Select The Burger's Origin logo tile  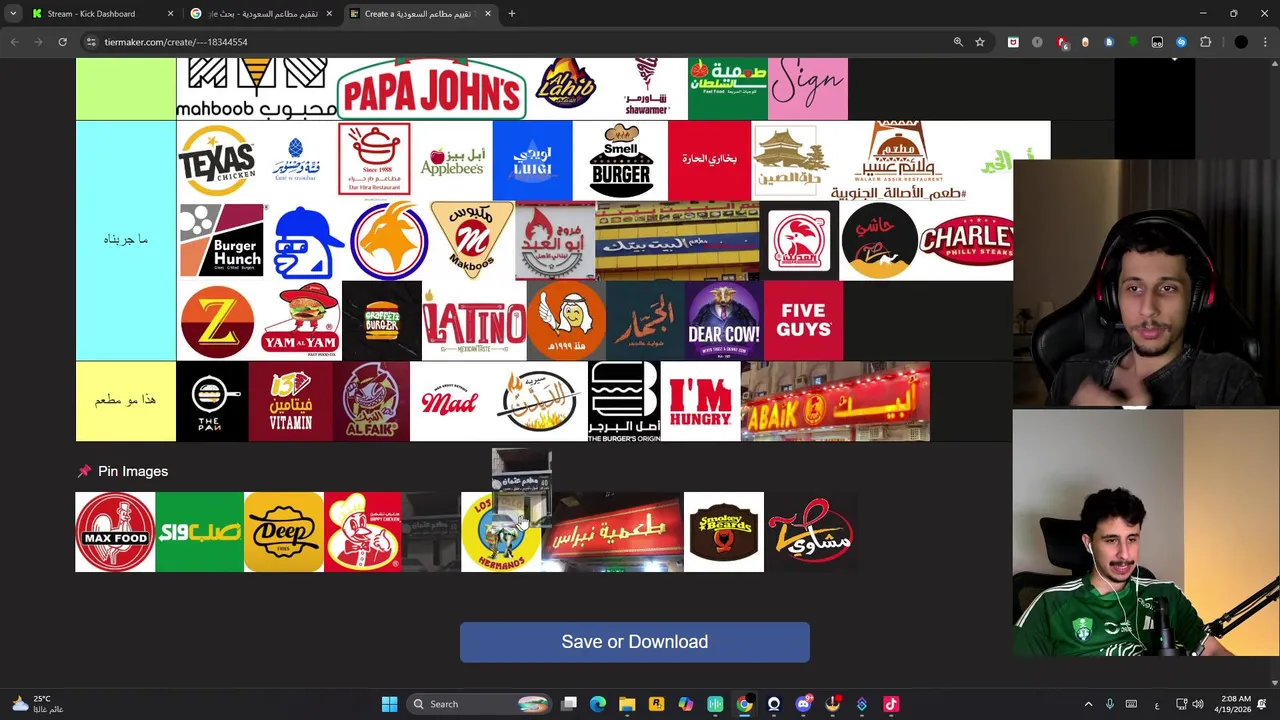tap(624, 401)
